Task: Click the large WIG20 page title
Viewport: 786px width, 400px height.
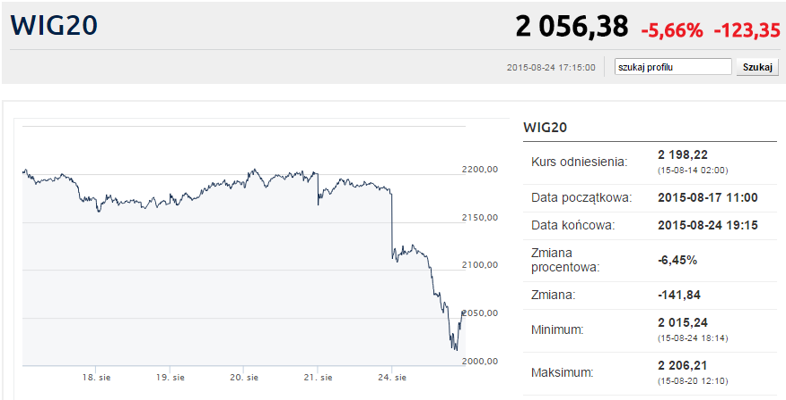Action: click(55, 27)
